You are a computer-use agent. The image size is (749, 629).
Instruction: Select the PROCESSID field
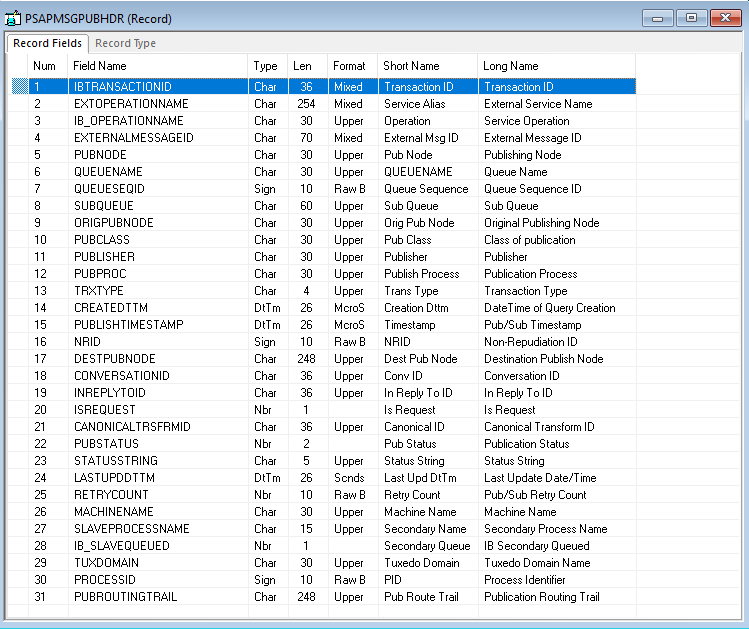point(105,580)
